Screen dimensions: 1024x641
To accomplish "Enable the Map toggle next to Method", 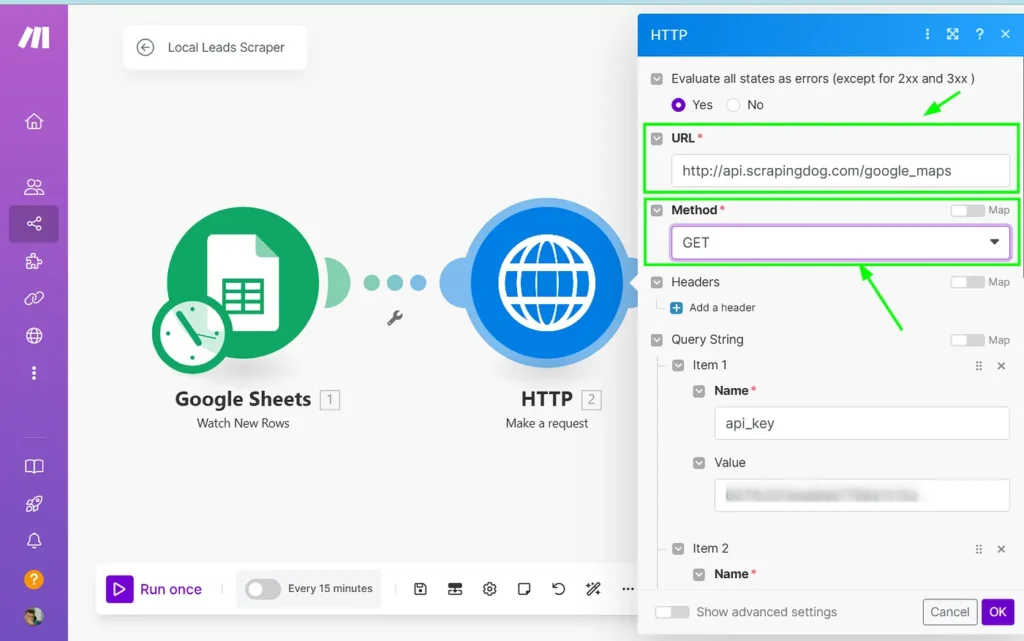I will coord(968,210).
